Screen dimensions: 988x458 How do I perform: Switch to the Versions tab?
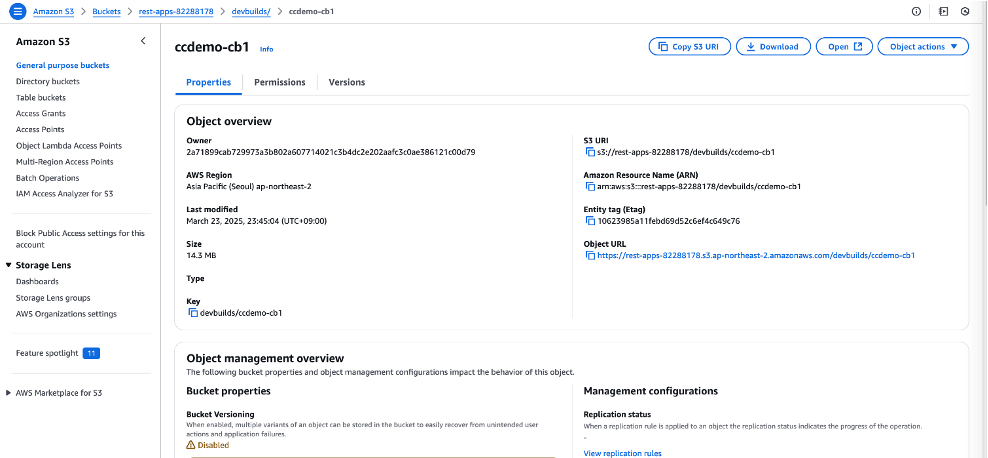tap(347, 82)
